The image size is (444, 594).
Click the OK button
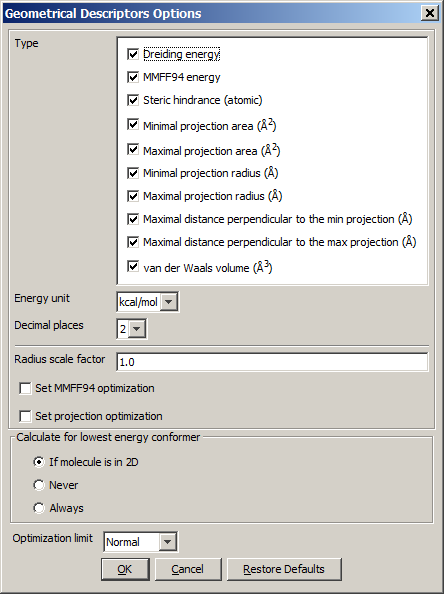(x=125, y=569)
